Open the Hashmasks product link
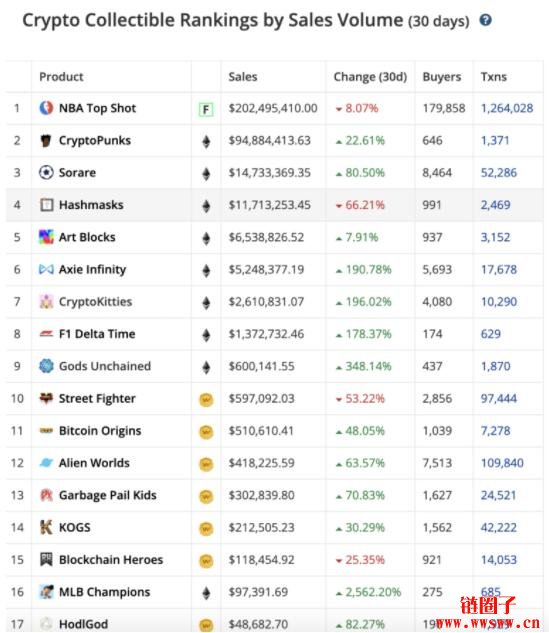The width and height of the screenshot is (549, 633). [91, 205]
